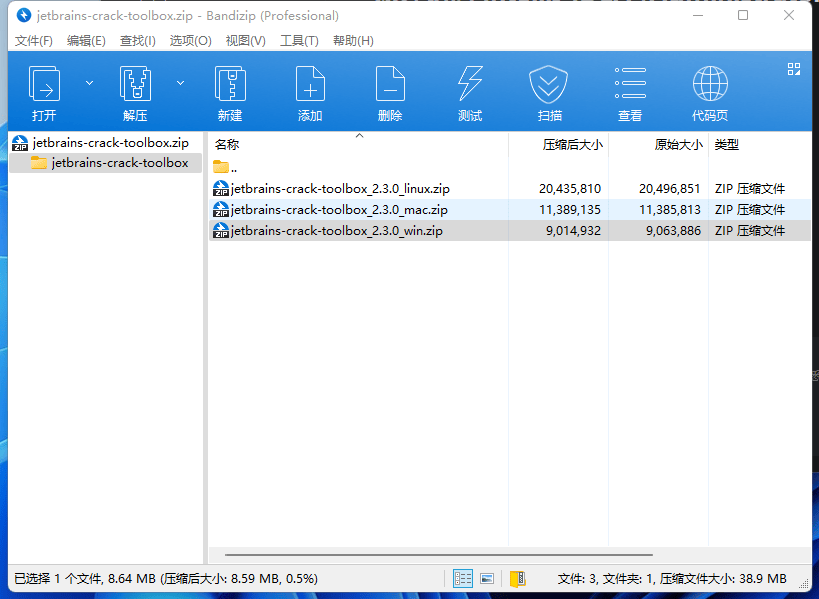Select jetbrains-crack-toolbox.zip root in tree
Viewport: 819px width, 599px height.
click(100, 143)
